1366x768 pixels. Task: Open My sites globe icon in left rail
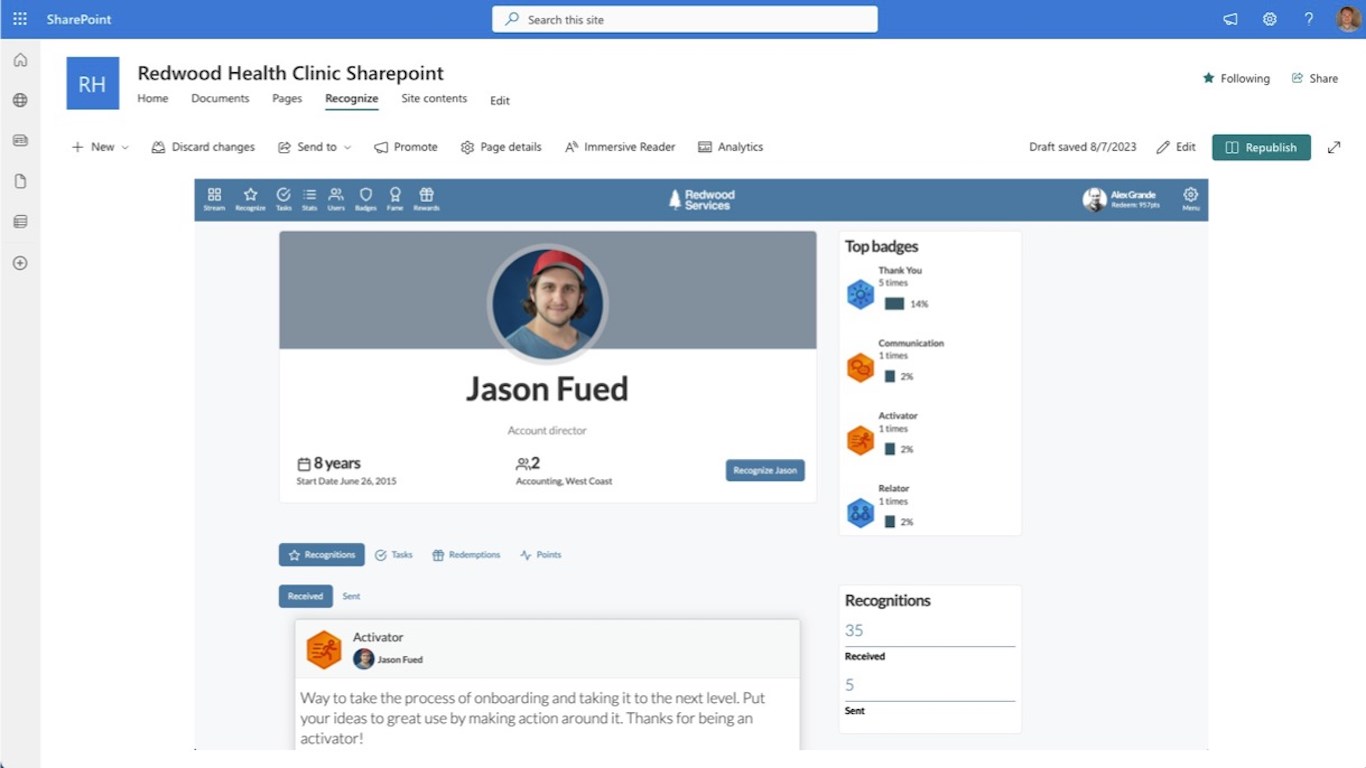pos(20,100)
